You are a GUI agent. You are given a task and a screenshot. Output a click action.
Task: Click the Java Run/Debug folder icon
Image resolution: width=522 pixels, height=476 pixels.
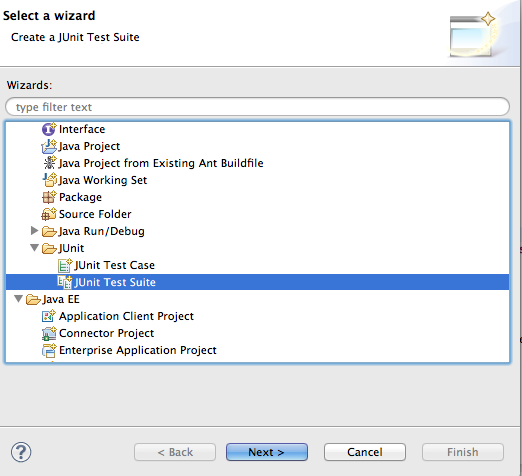pos(49,231)
